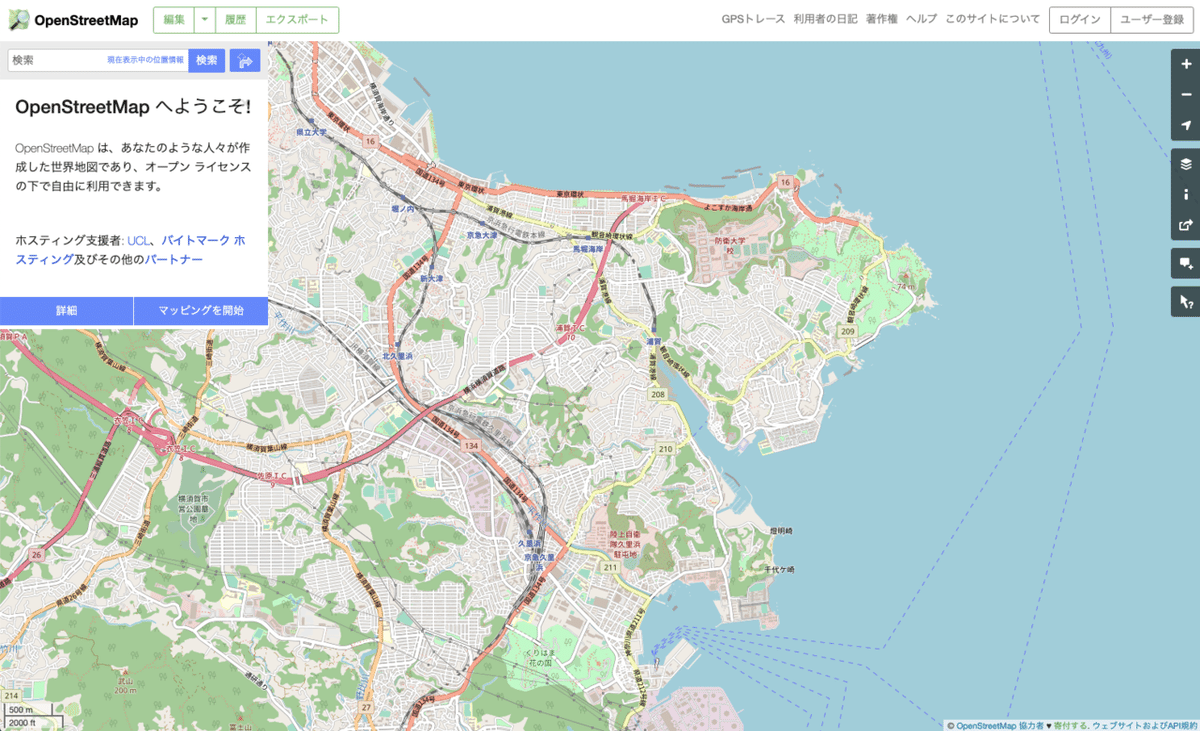Click the route 26 road shield

tap(36, 553)
